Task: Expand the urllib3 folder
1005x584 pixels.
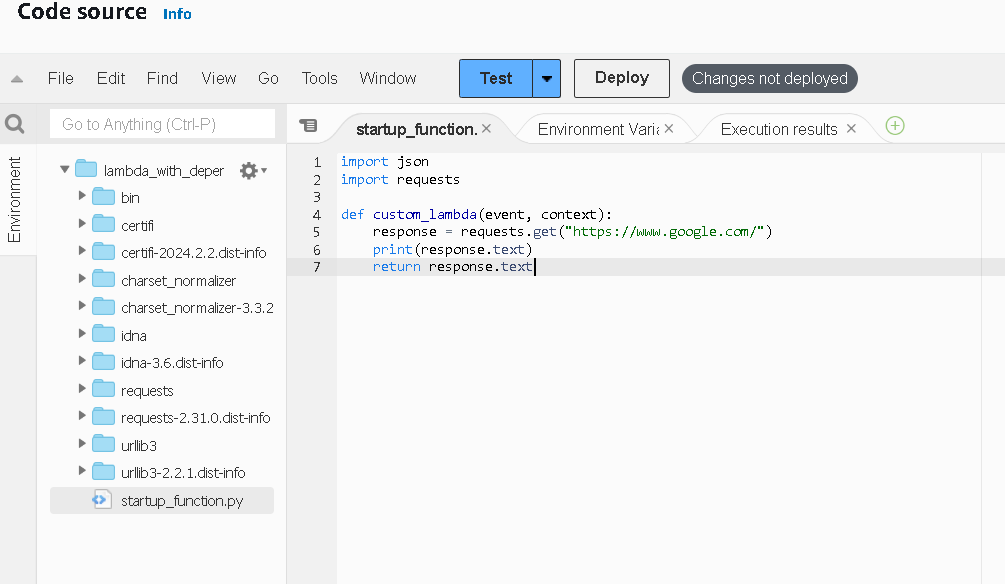Action: click(82, 445)
